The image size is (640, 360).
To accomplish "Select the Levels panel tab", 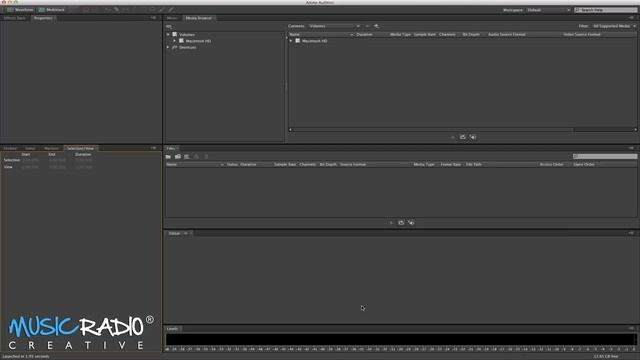I will 172,329.
